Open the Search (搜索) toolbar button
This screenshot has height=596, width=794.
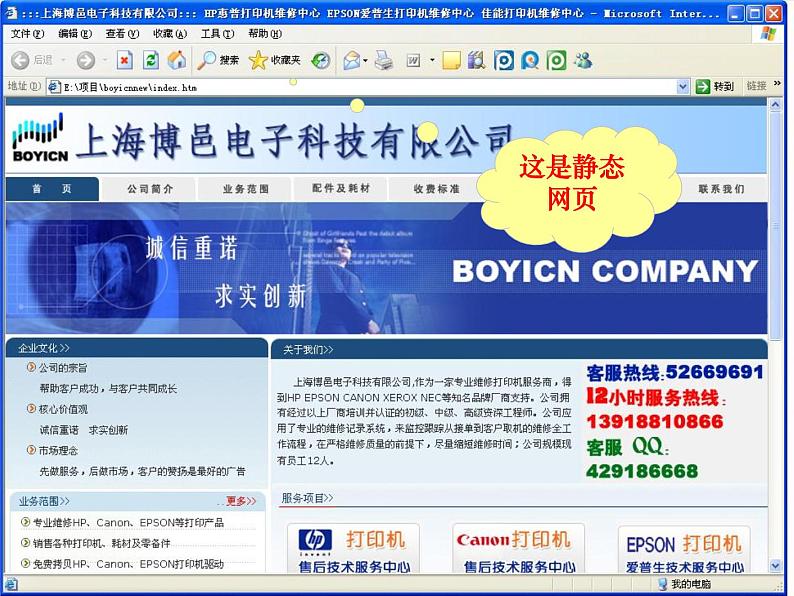tap(218, 61)
